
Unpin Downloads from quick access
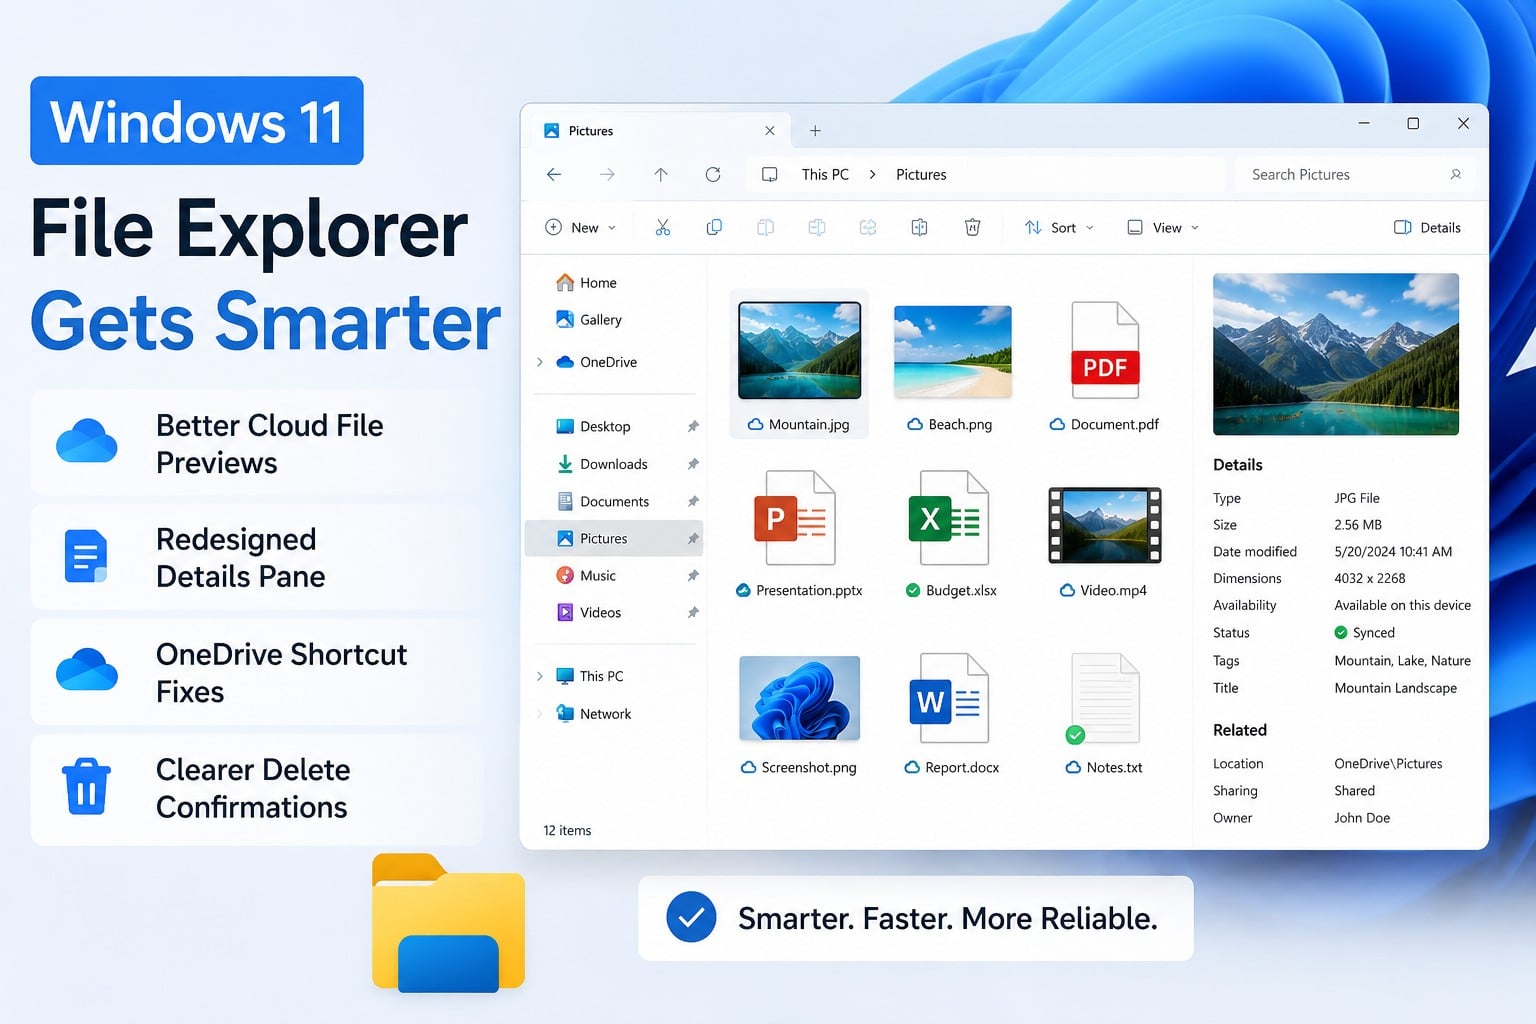click(x=693, y=464)
